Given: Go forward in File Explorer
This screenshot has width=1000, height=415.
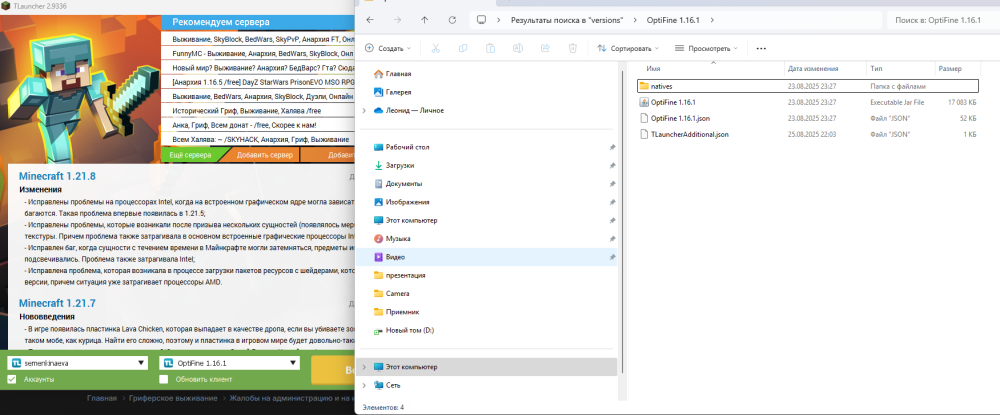Looking at the screenshot, I should (397, 20).
